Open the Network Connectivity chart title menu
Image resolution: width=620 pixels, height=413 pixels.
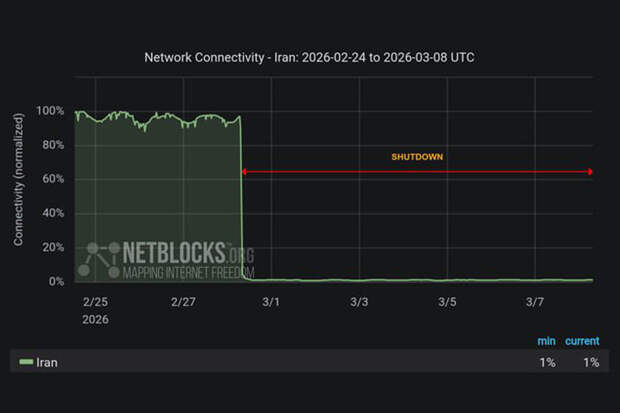pyautogui.click(x=310, y=57)
